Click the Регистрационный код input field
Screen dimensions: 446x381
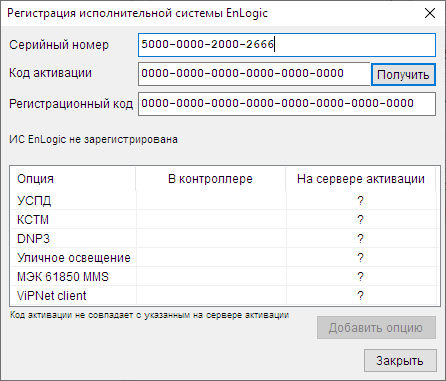coord(287,104)
